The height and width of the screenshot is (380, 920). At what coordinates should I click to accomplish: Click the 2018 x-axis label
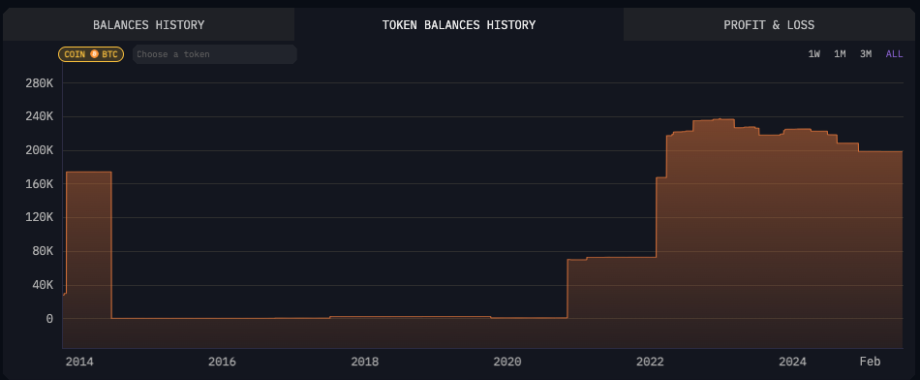click(364, 362)
